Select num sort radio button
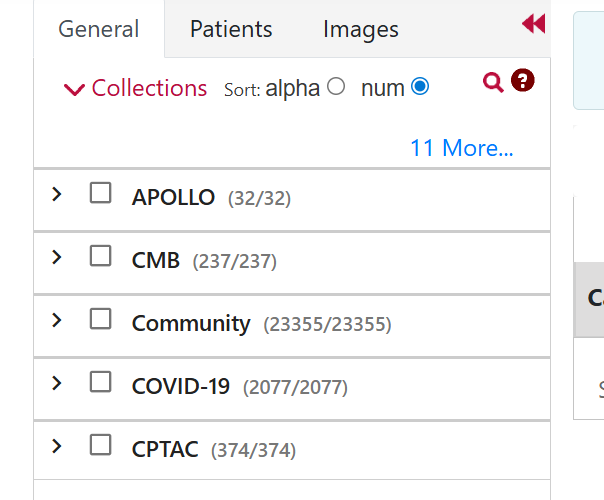Image resolution: width=604 pixels, height=500 pixels. pyautogui.click(x=420, y=86)
